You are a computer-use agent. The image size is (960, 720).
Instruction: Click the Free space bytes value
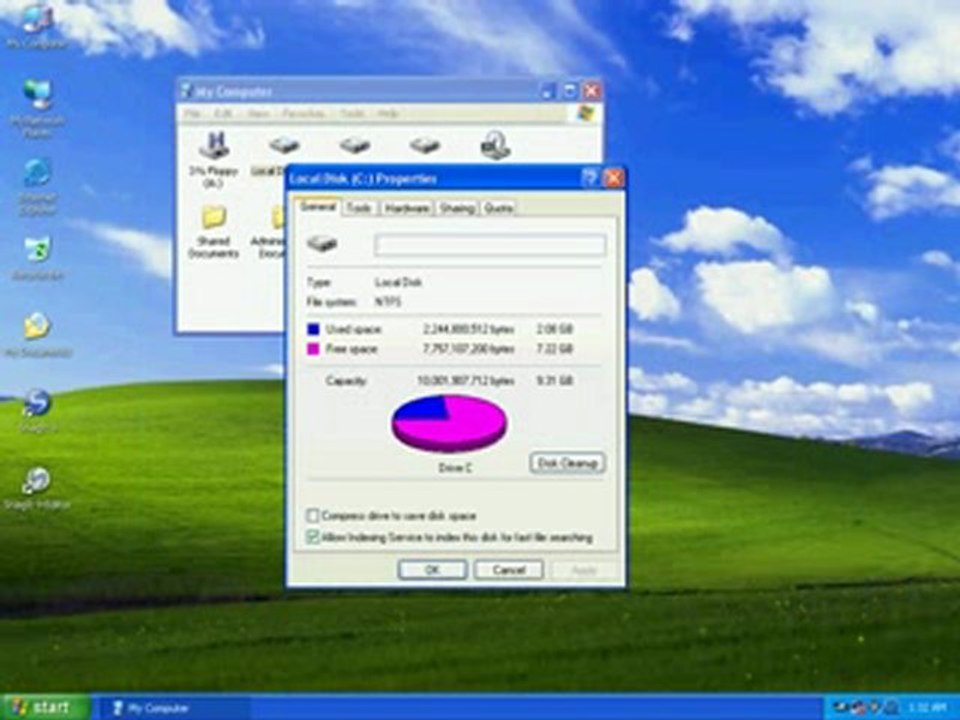pyautogui.click(x=468, y=349)
